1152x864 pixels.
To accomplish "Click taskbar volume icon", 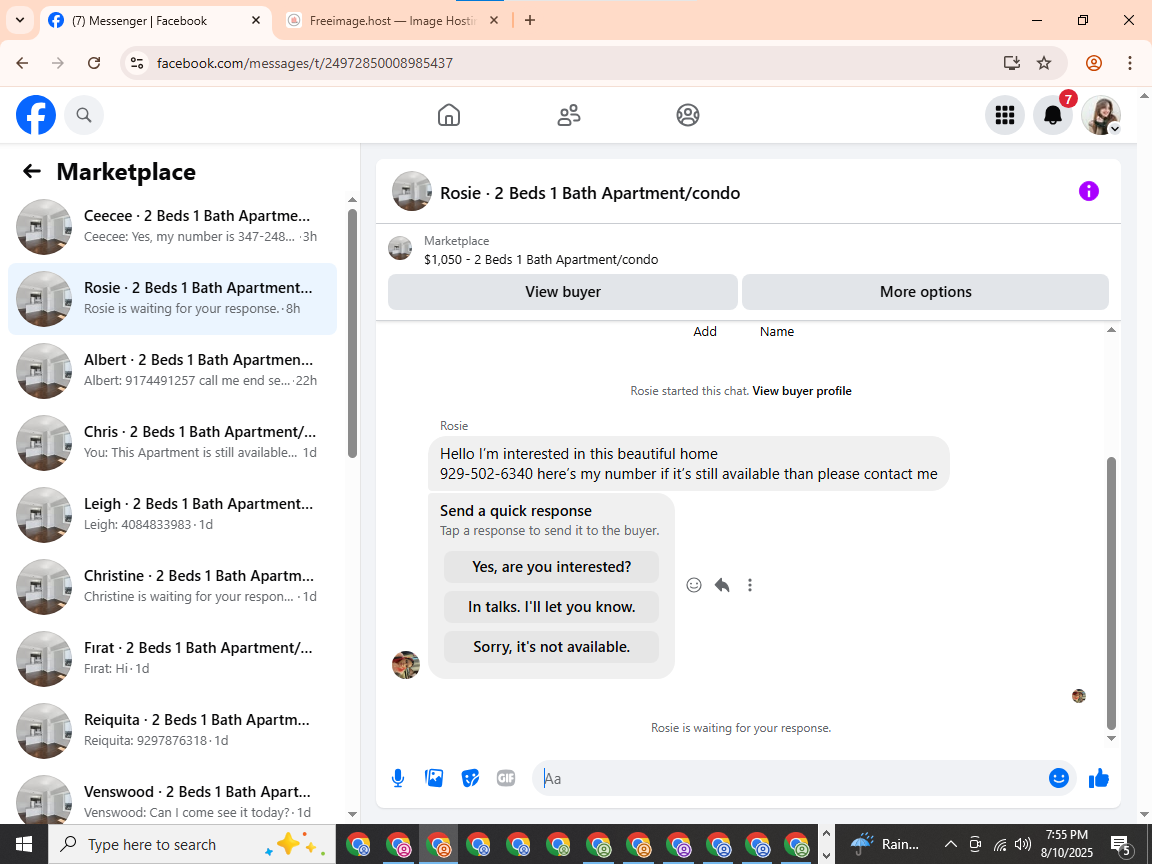I will tap(1023, 844).
